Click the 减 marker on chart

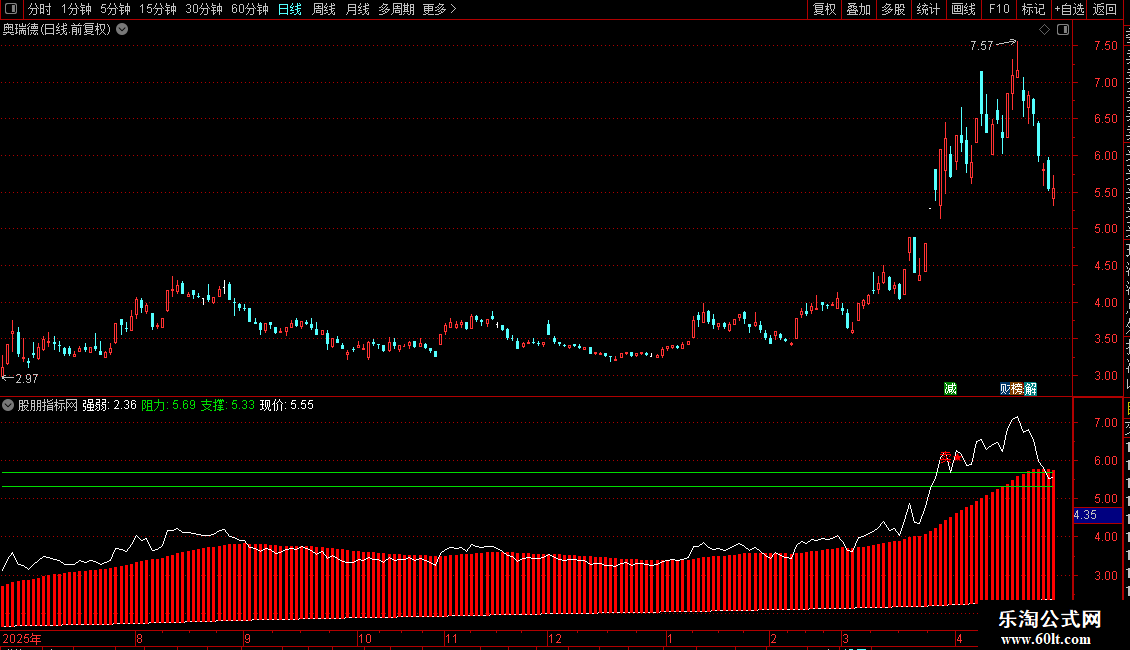(951, 389)
